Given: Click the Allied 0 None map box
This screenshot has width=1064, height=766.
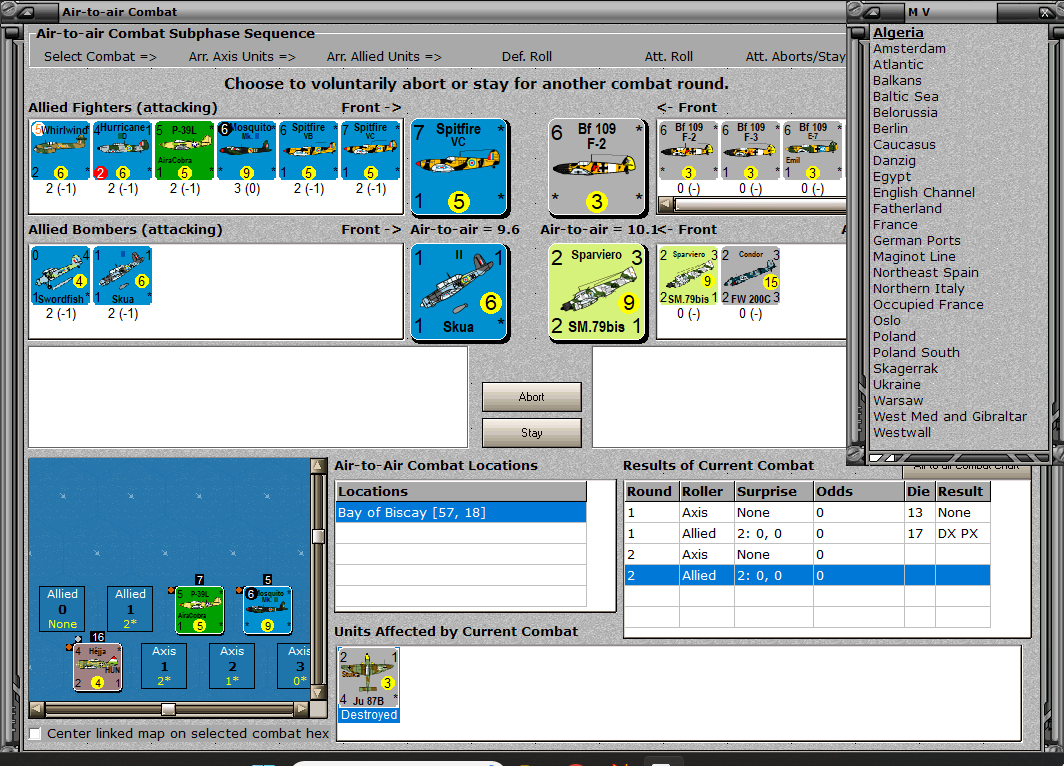Looking at the screenshot, I should click(x=62, y=609).
